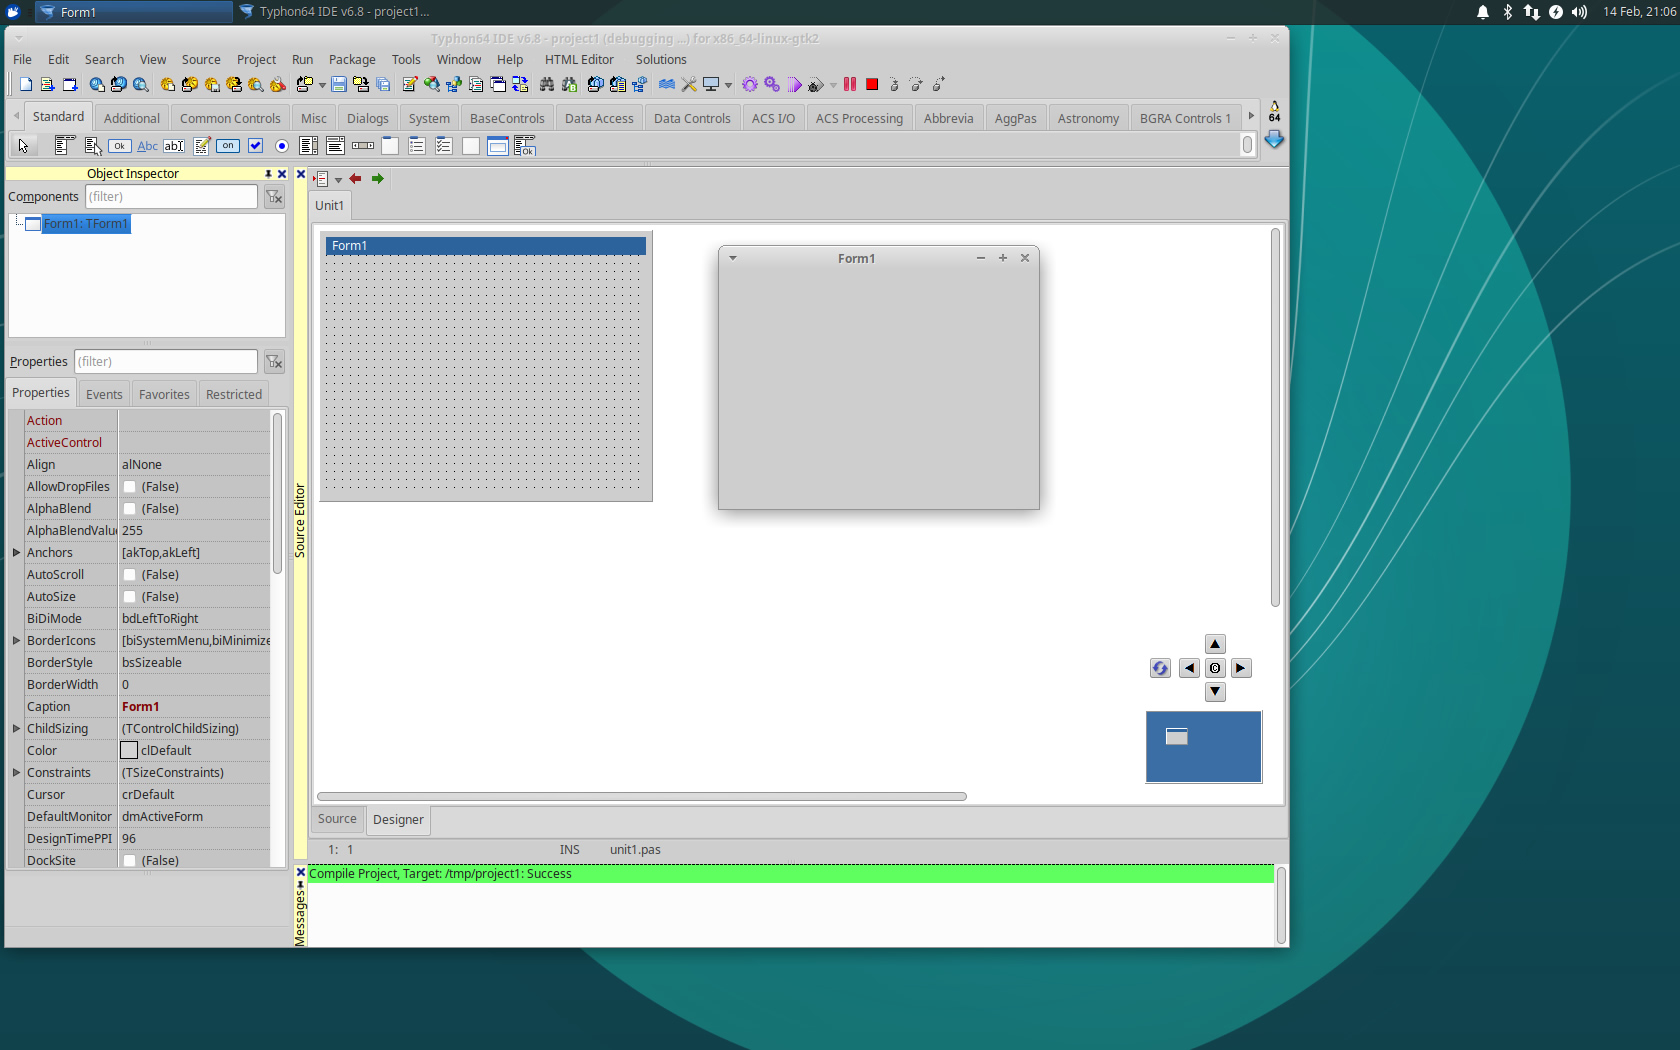Image resolution: width=1680 pixels, height=1050 pixels.
Task: Switch to Common Controls palette tab
Action: (x=230, y=118)
